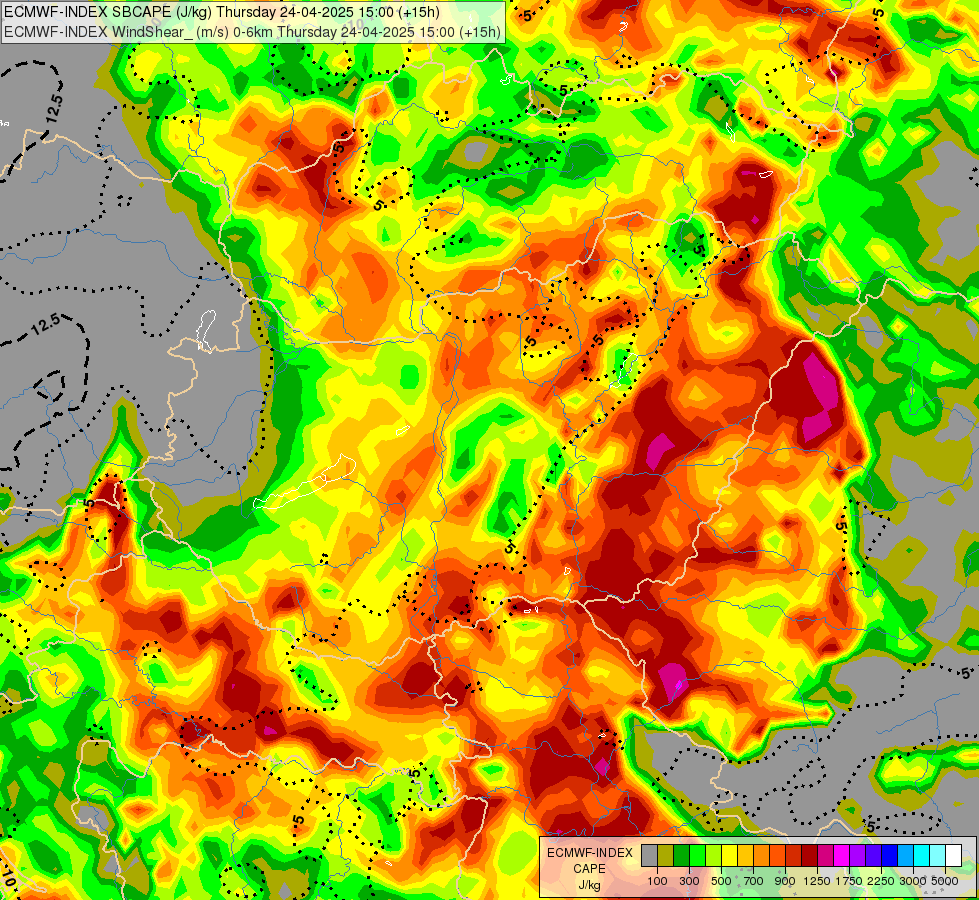This screenshot has width=979, height=900.
Task: Pick the lime yellow-green legend swatch
Action: (x=714, y=855)
